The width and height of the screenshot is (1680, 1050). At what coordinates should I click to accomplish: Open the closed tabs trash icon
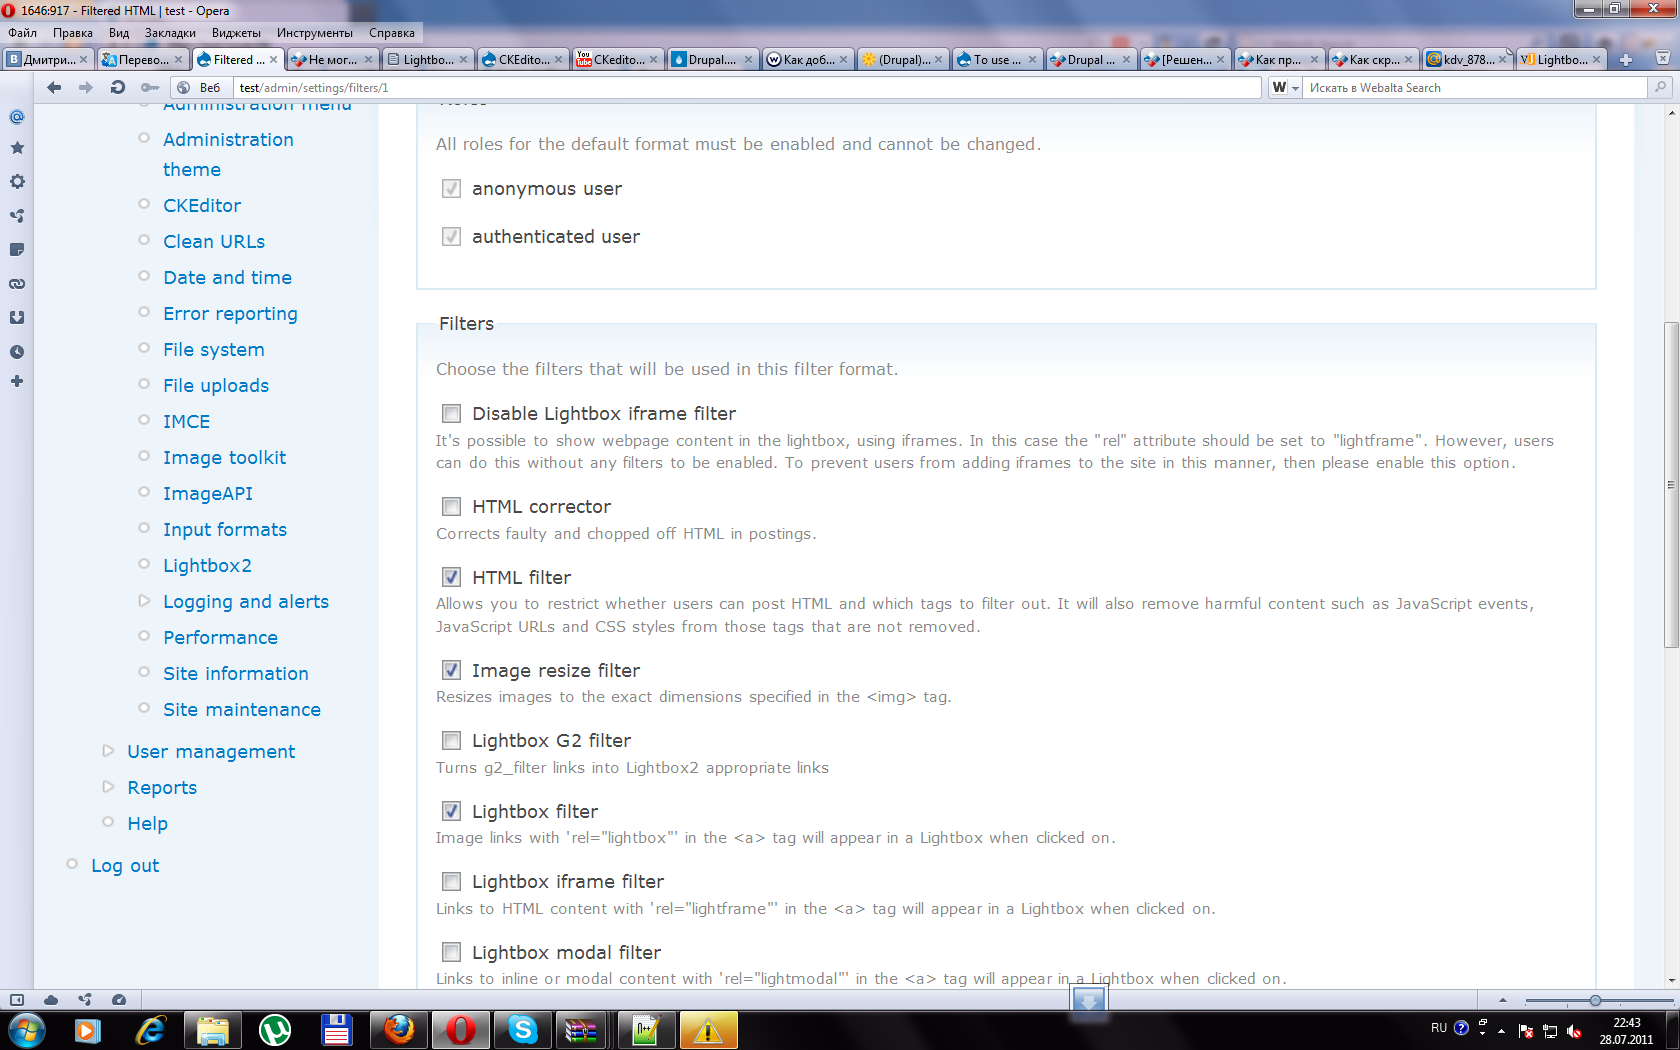1663,59
